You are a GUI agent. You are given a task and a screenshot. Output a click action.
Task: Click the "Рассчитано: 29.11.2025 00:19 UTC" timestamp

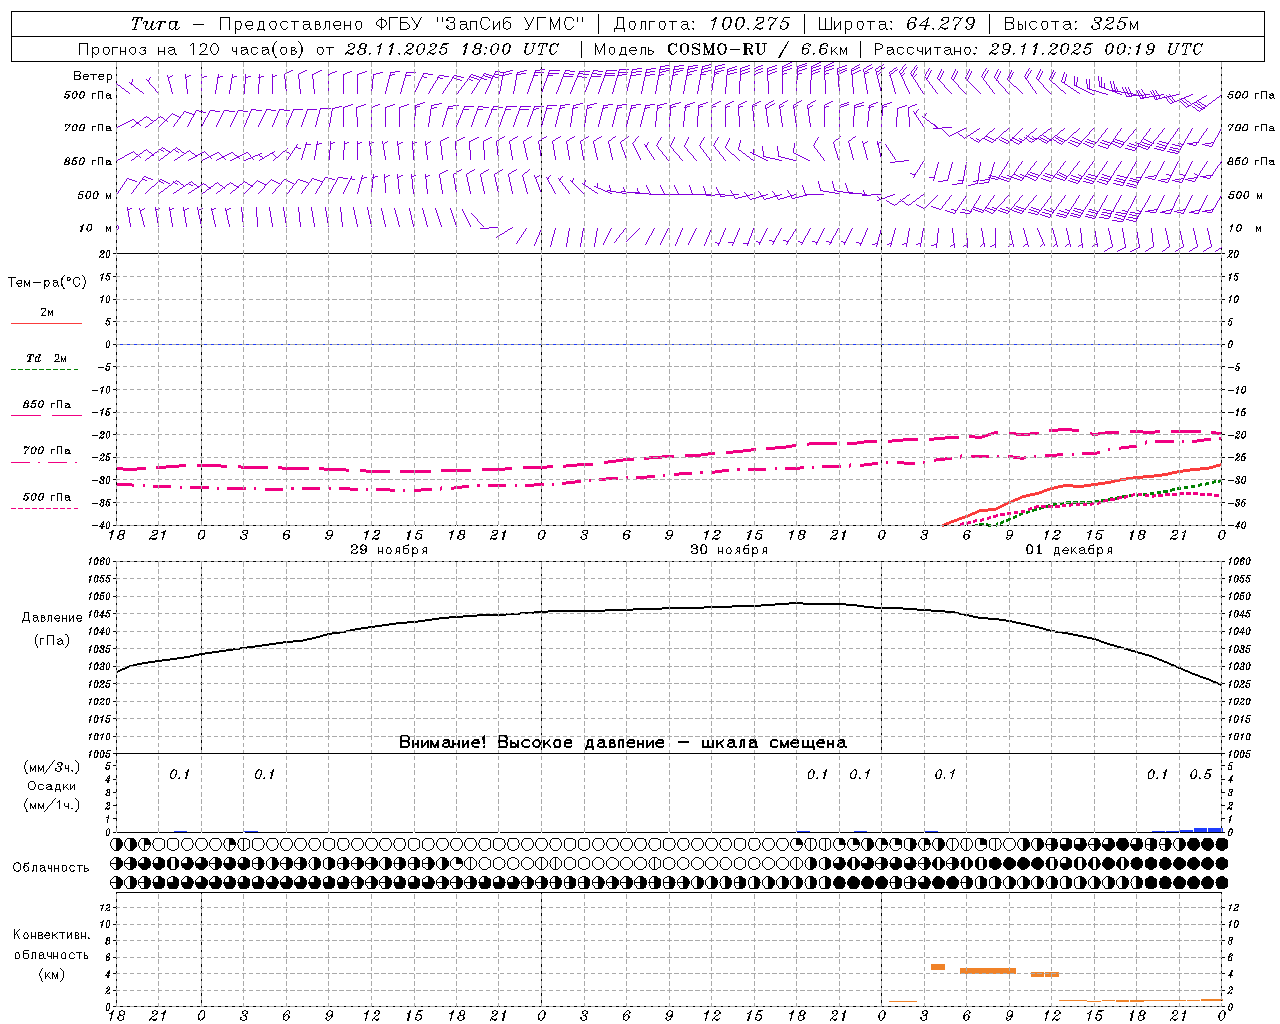point(1038,49)
